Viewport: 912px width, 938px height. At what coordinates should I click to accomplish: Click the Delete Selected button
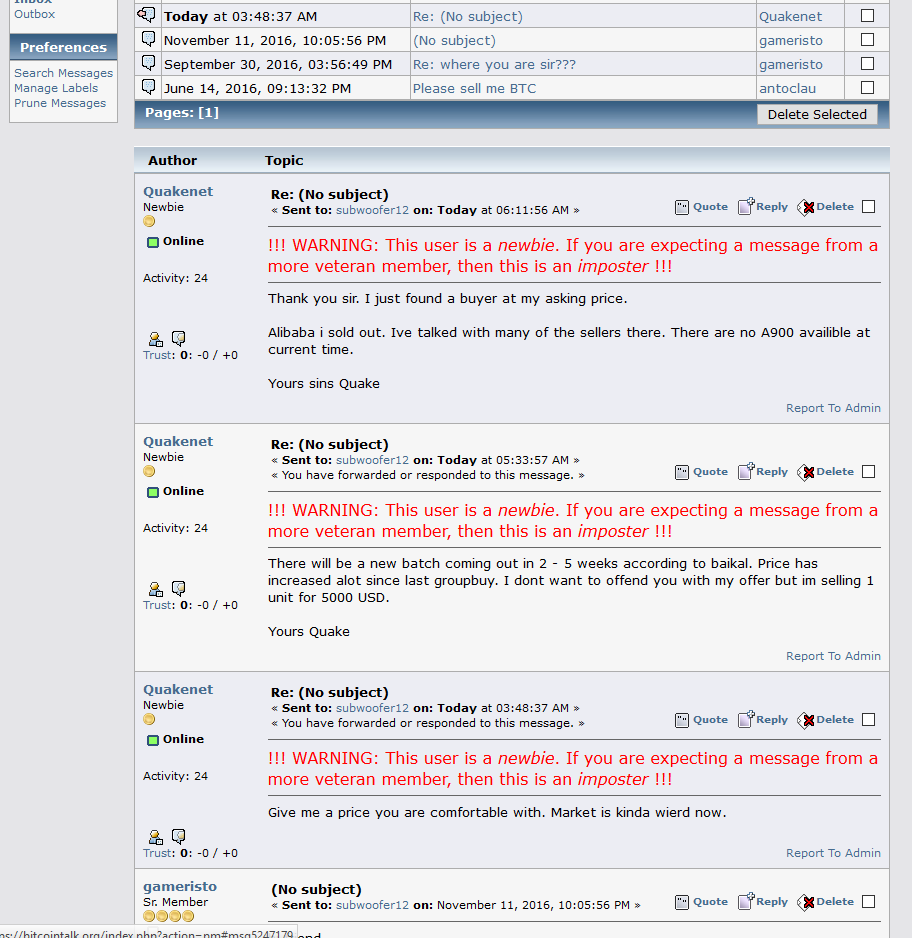pyautogui.click(x=817, y=114)
